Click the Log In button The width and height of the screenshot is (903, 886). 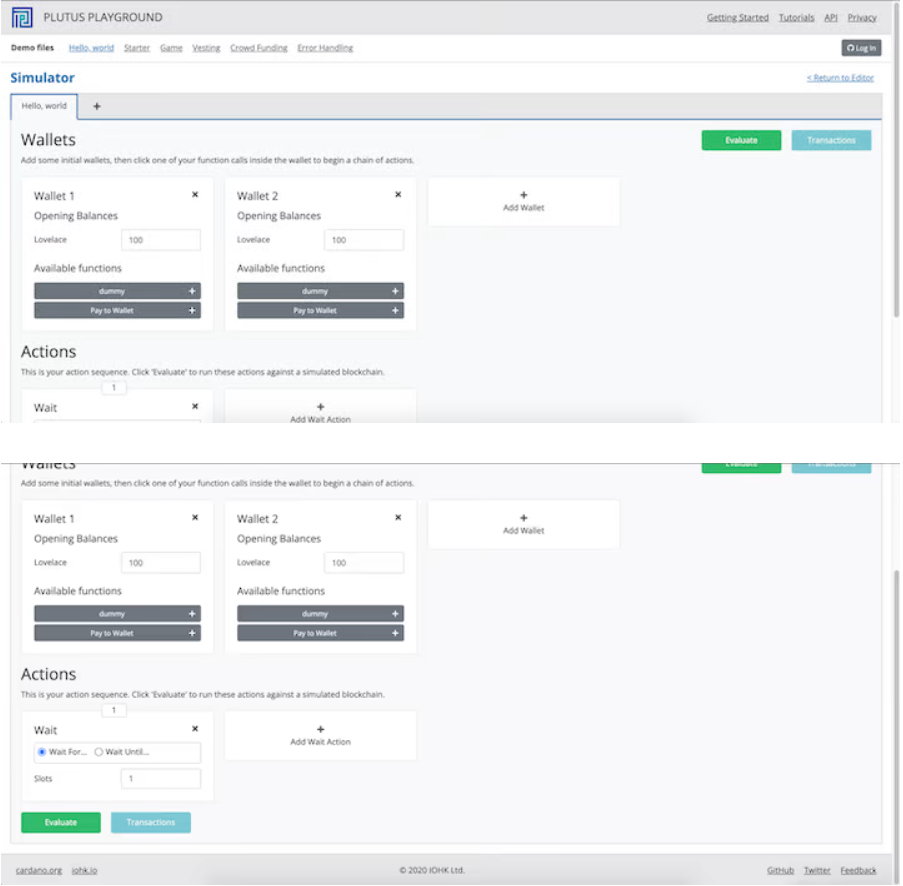pyautogui.click(x=860, y=47)
